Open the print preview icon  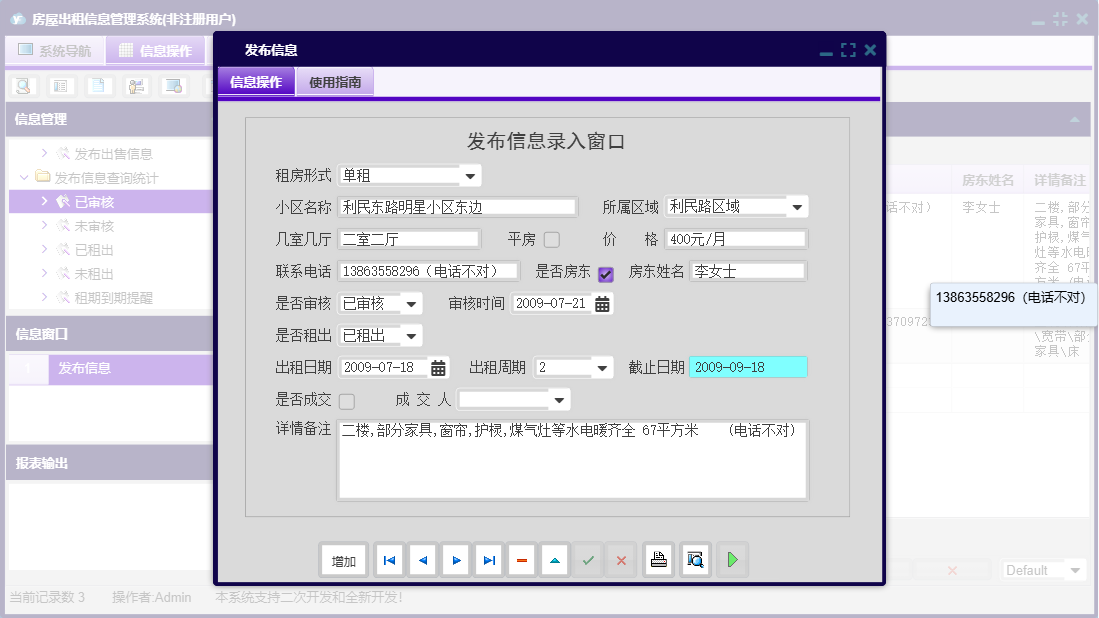click(x=695, y=560)
